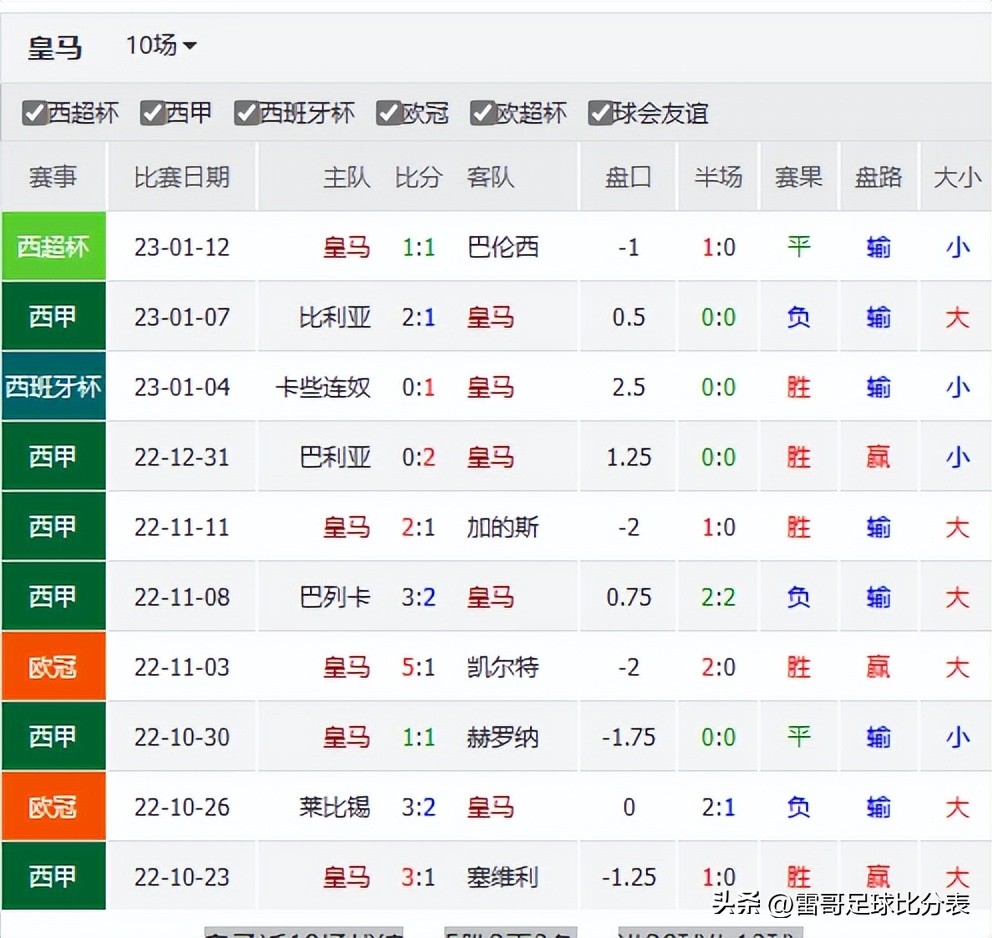Uncheck the 欧冠 competition checkbox
Viewport: 992px width, 938px height.
(x=387, y=113)
